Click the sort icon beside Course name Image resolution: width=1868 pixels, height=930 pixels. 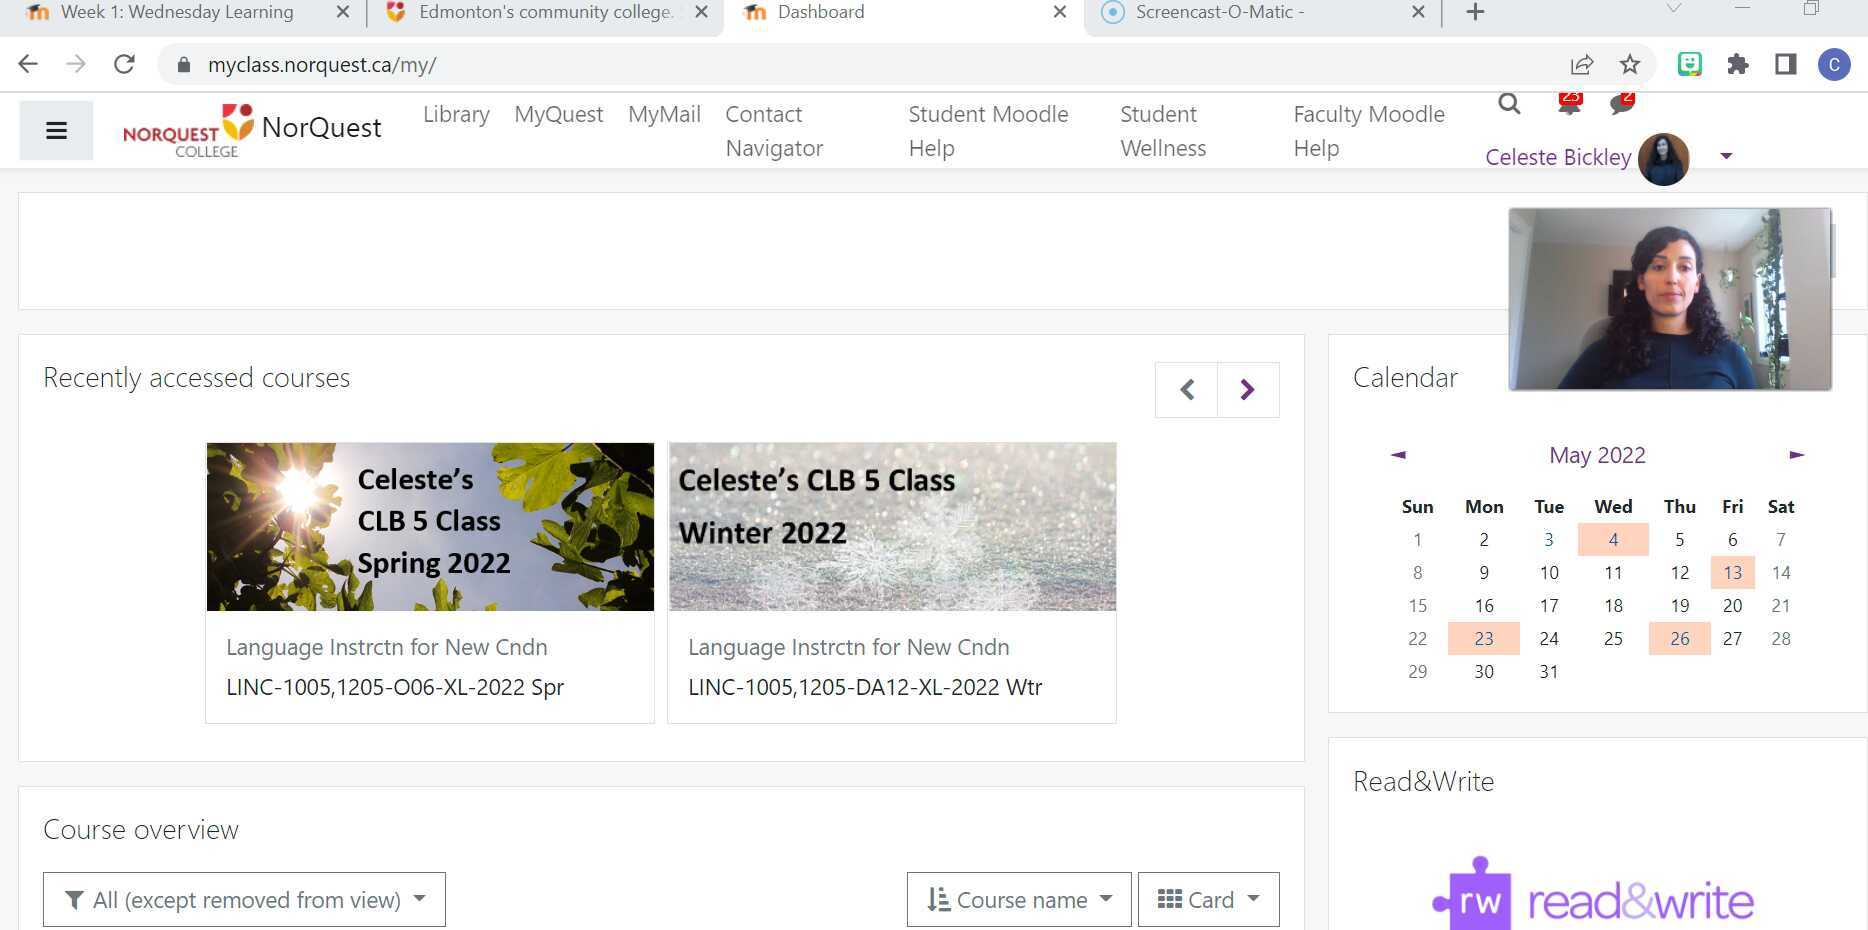coord(937,899)
